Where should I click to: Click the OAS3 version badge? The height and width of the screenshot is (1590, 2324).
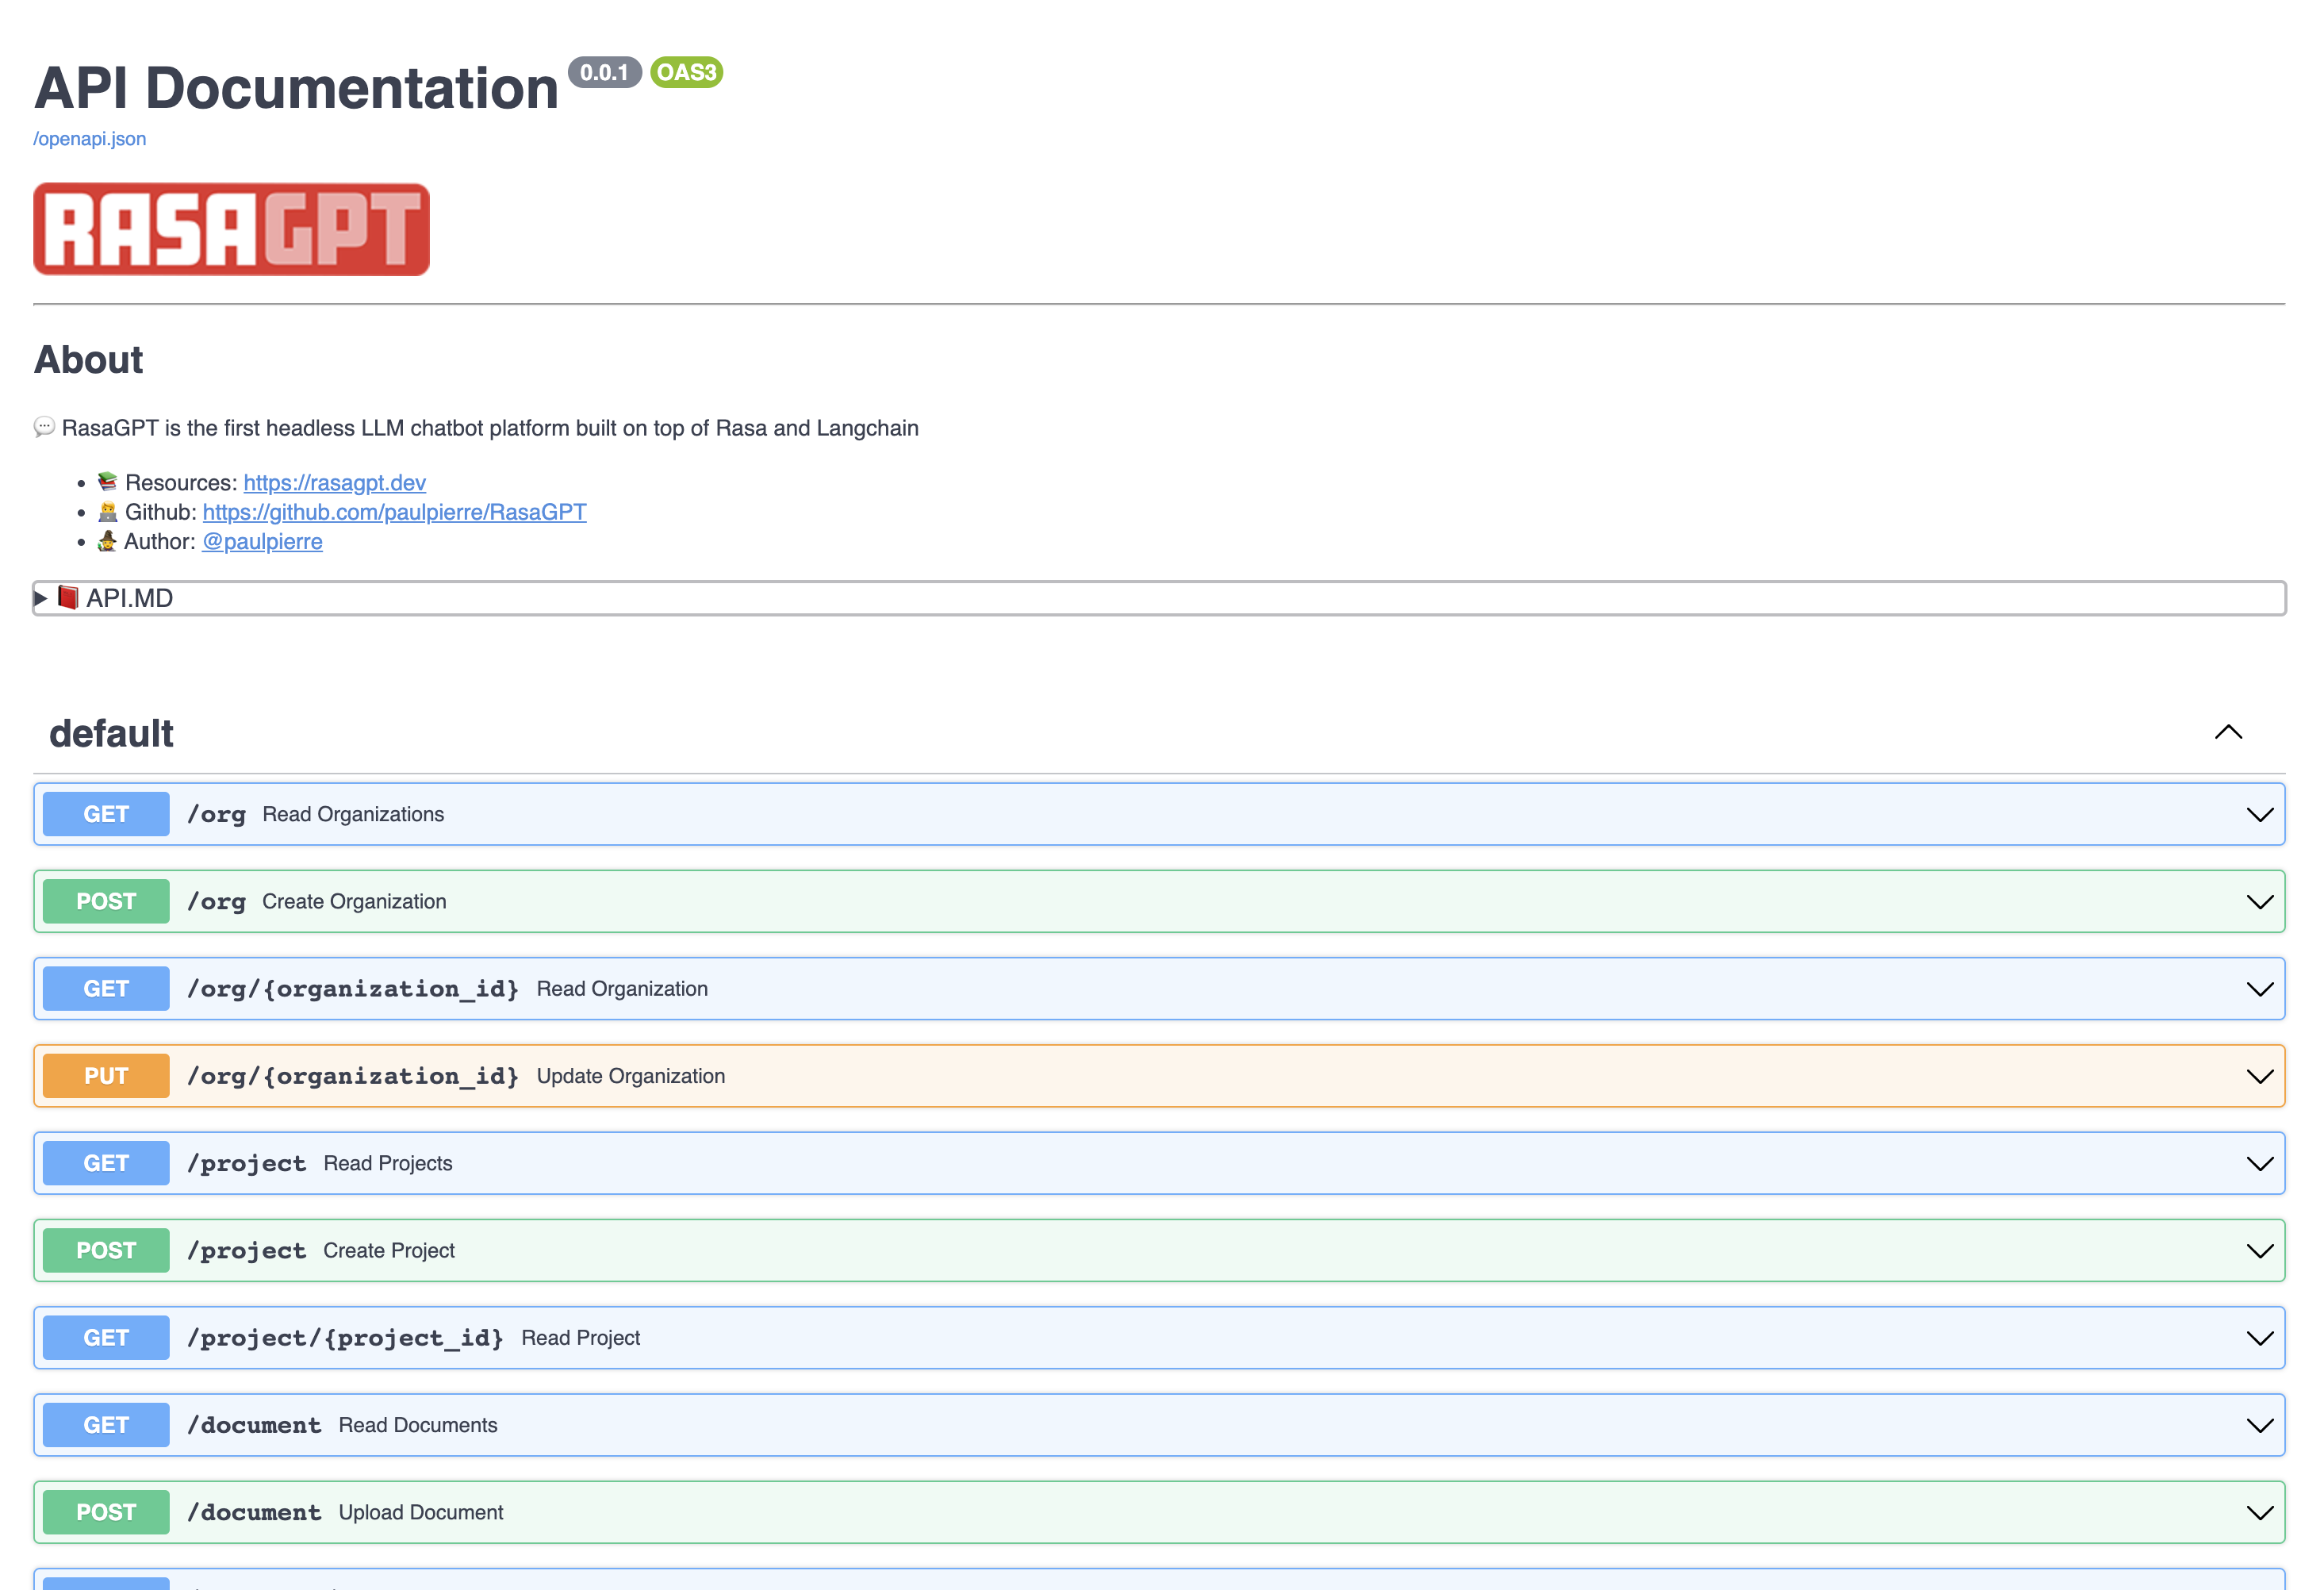click(x=686, y=72)
